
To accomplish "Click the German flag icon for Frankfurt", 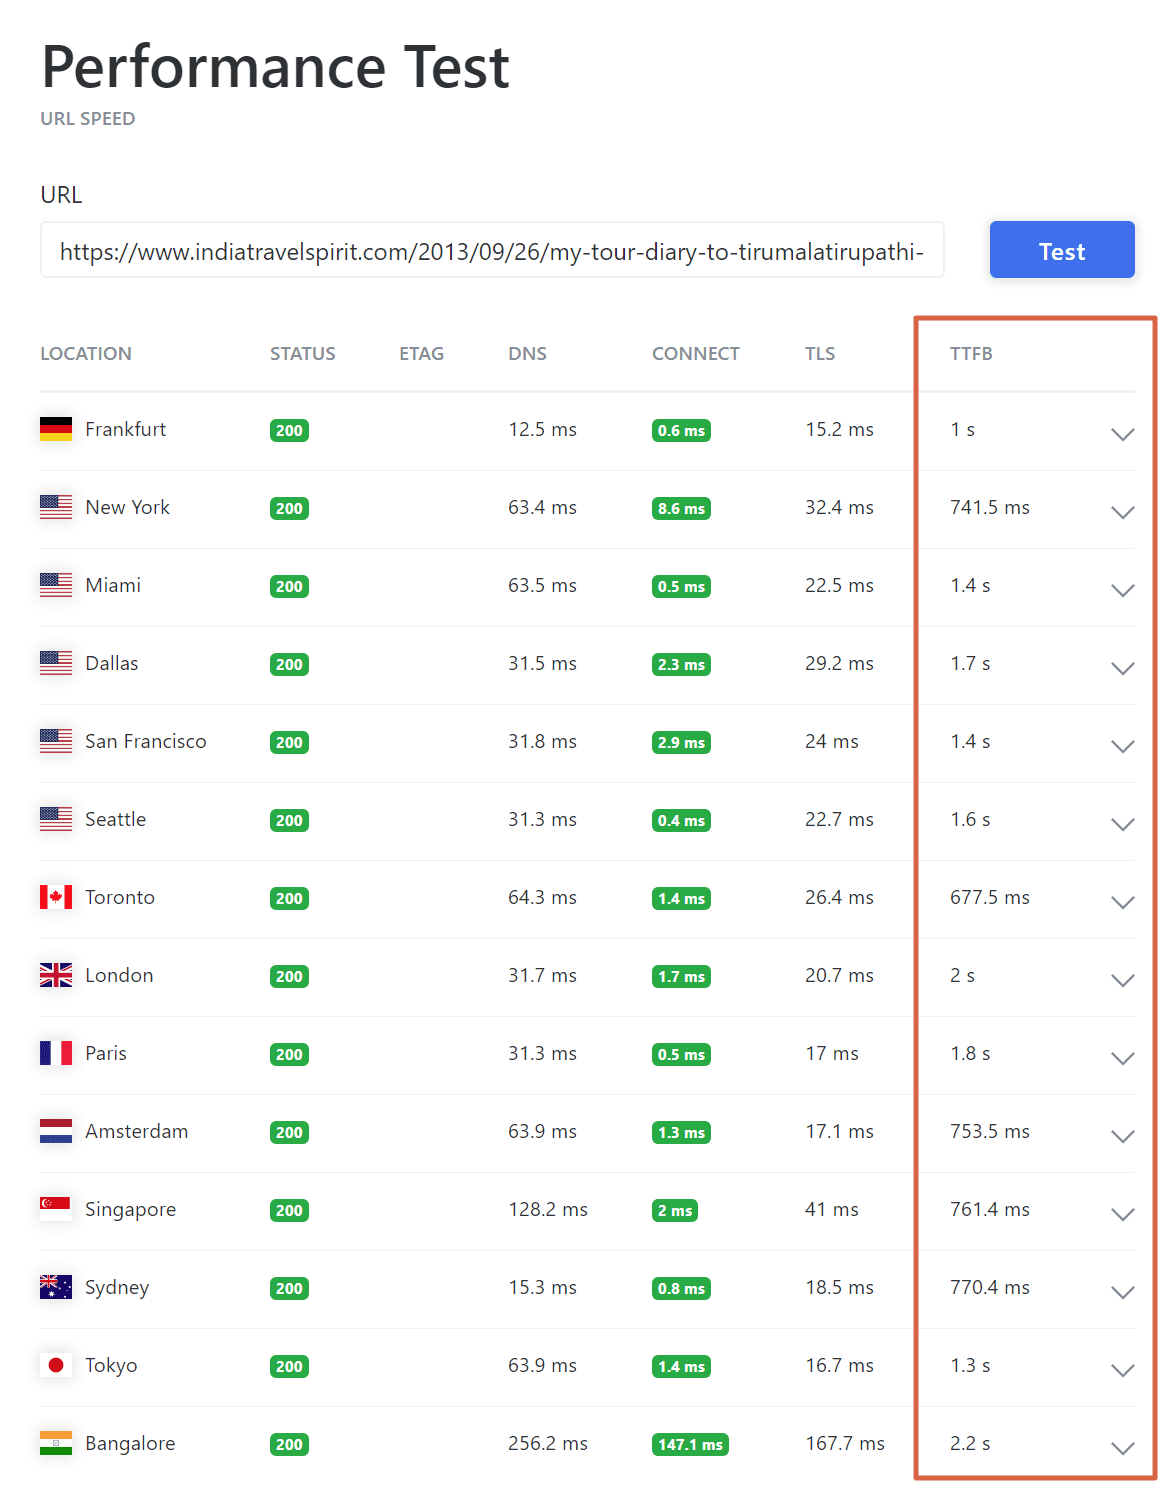I will pyautogui.click(x=56, y=429).
